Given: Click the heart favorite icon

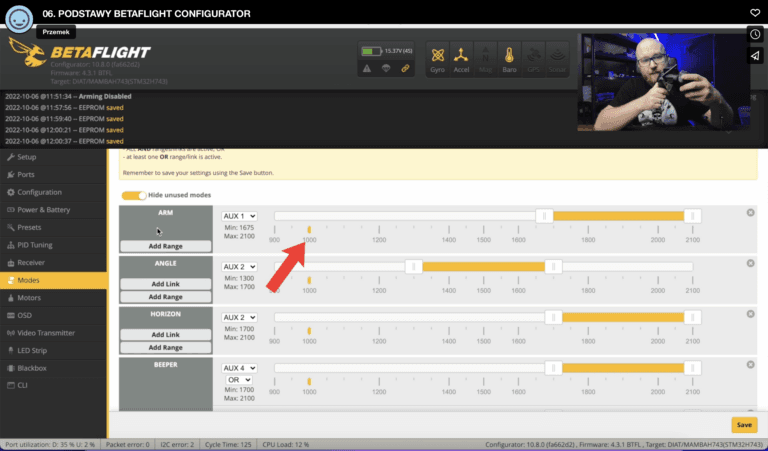Looking at the screenshot, I should [x=755, y=13].
